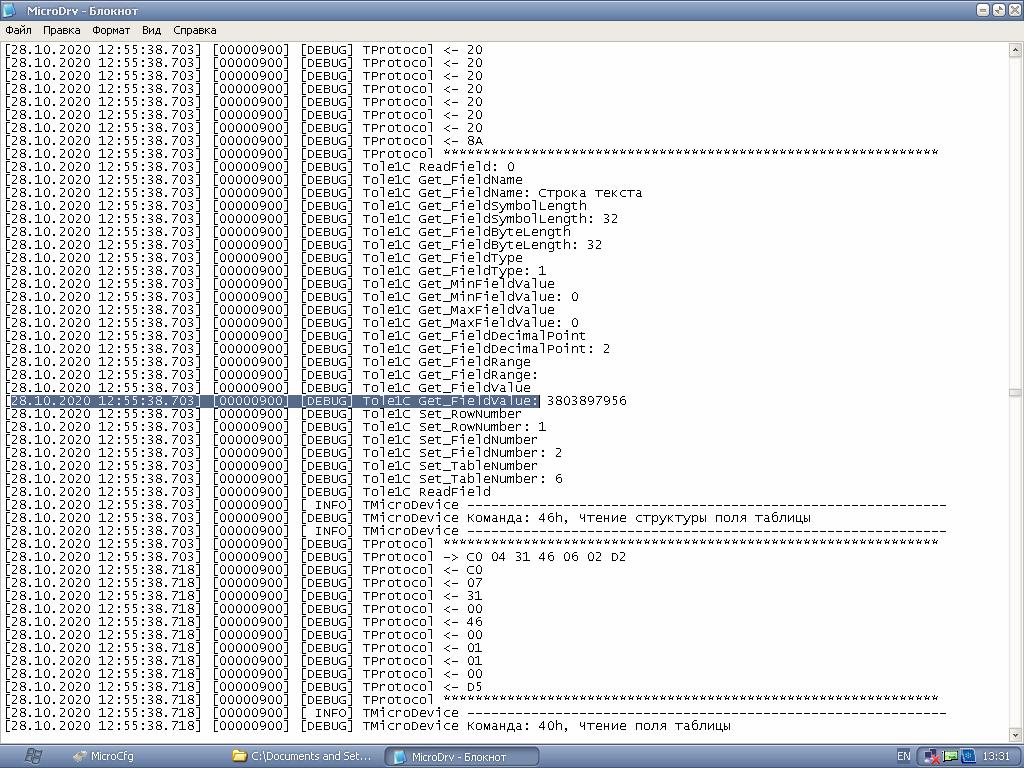This screenshot has width=1024, height=768.
Task: Click 'Get_FieldName: Строка текста' line
Action: tap(324, 193)
